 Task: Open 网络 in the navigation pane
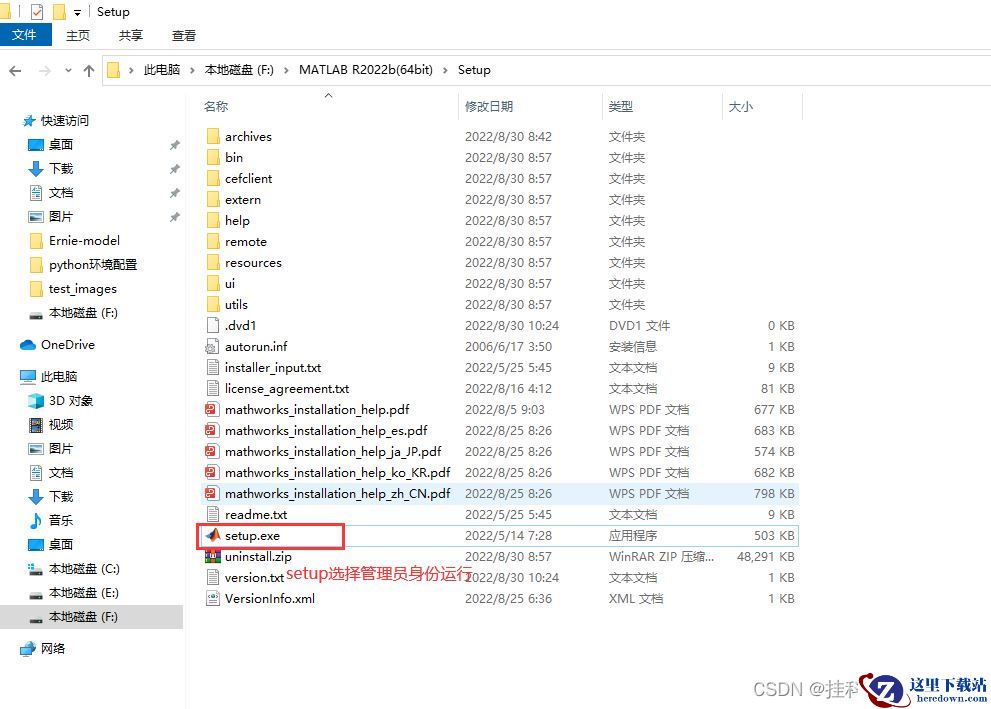pyautogui.click(x=52, y=648)
